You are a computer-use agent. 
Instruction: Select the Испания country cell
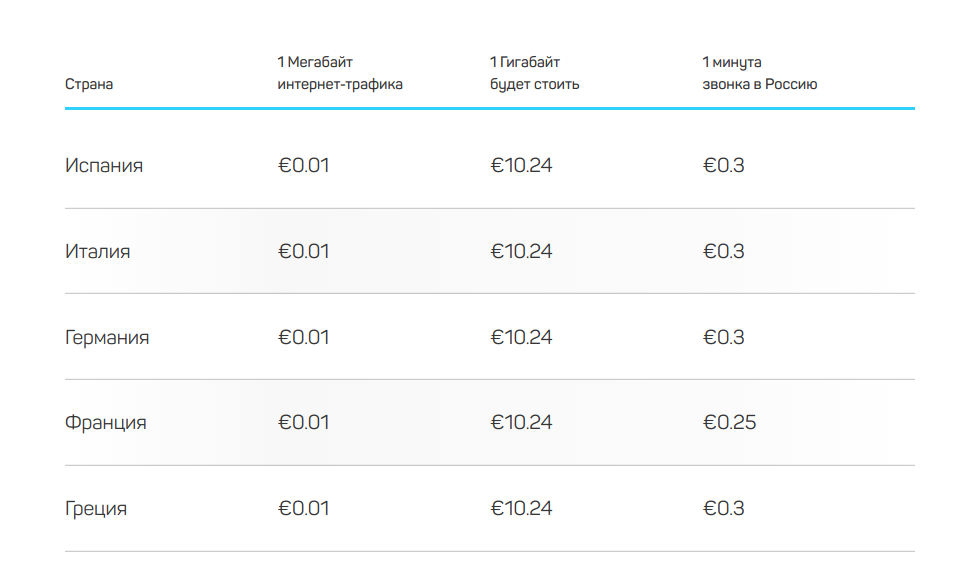[x=104, y=166]
